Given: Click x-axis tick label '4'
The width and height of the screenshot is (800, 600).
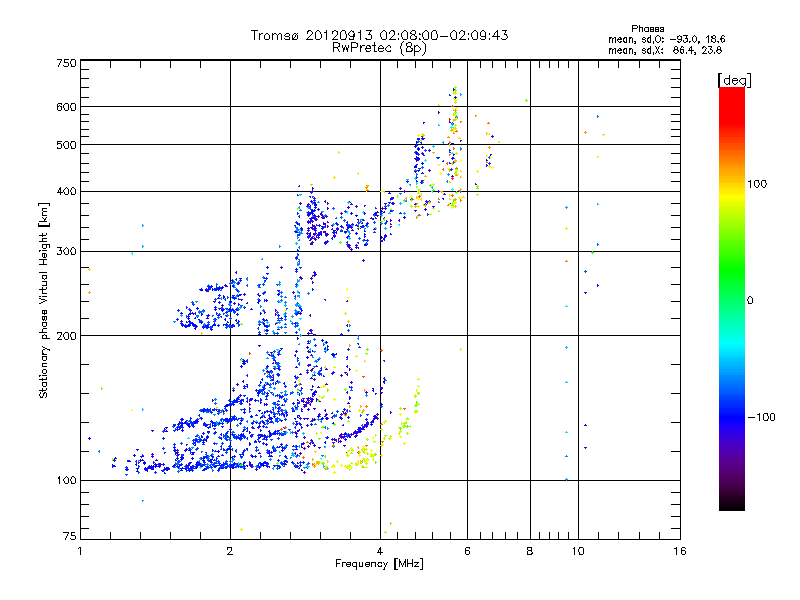Looking at the screenshot, I should [x=380, y=551].
